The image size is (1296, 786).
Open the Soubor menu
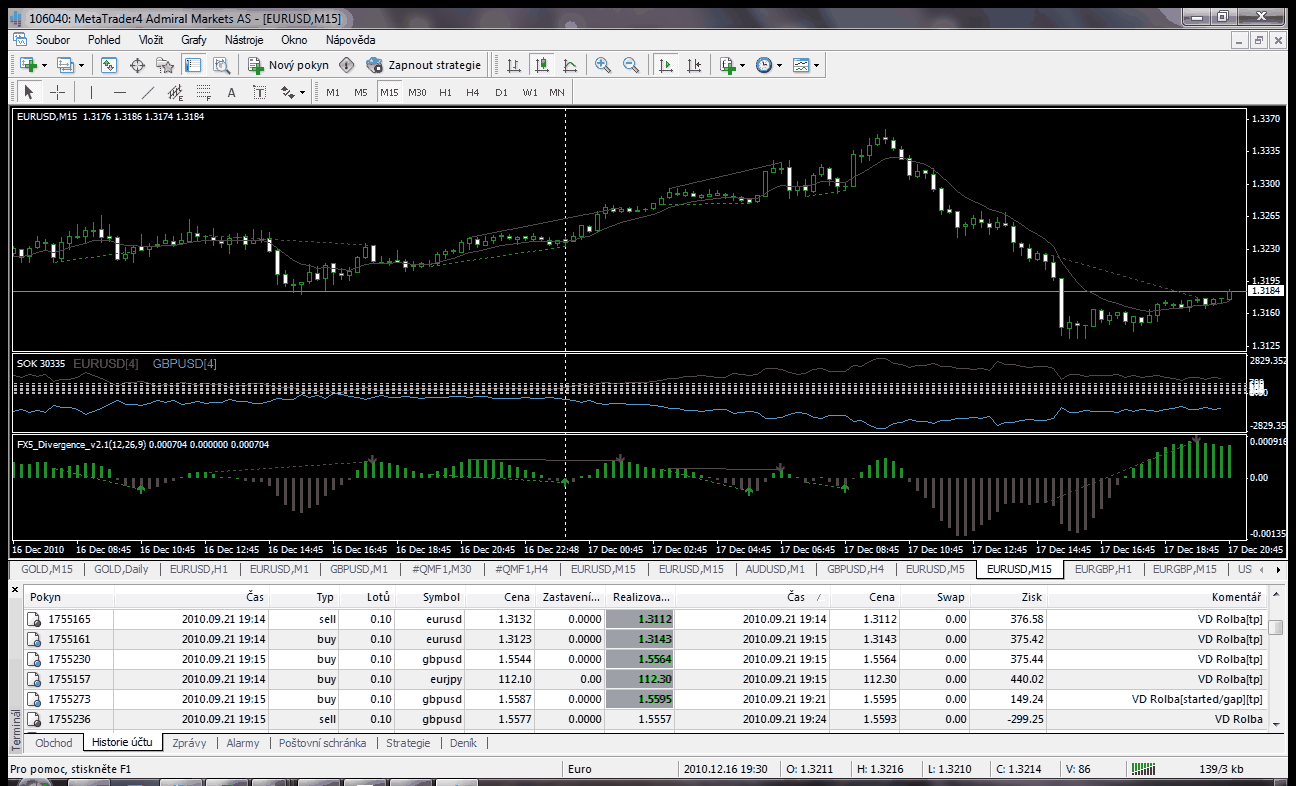(53, 40)
